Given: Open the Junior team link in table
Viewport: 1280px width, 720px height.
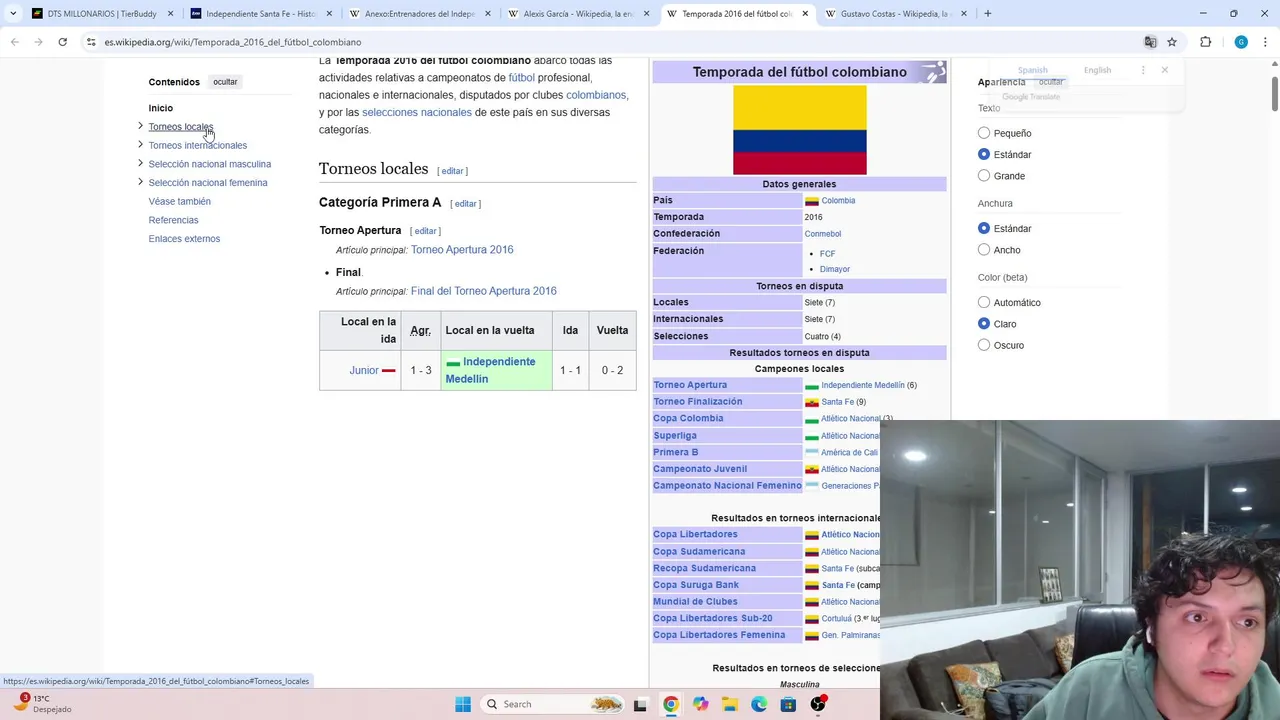Looking at the screenshot, I should pyautogui.click(x=364, y=370).
